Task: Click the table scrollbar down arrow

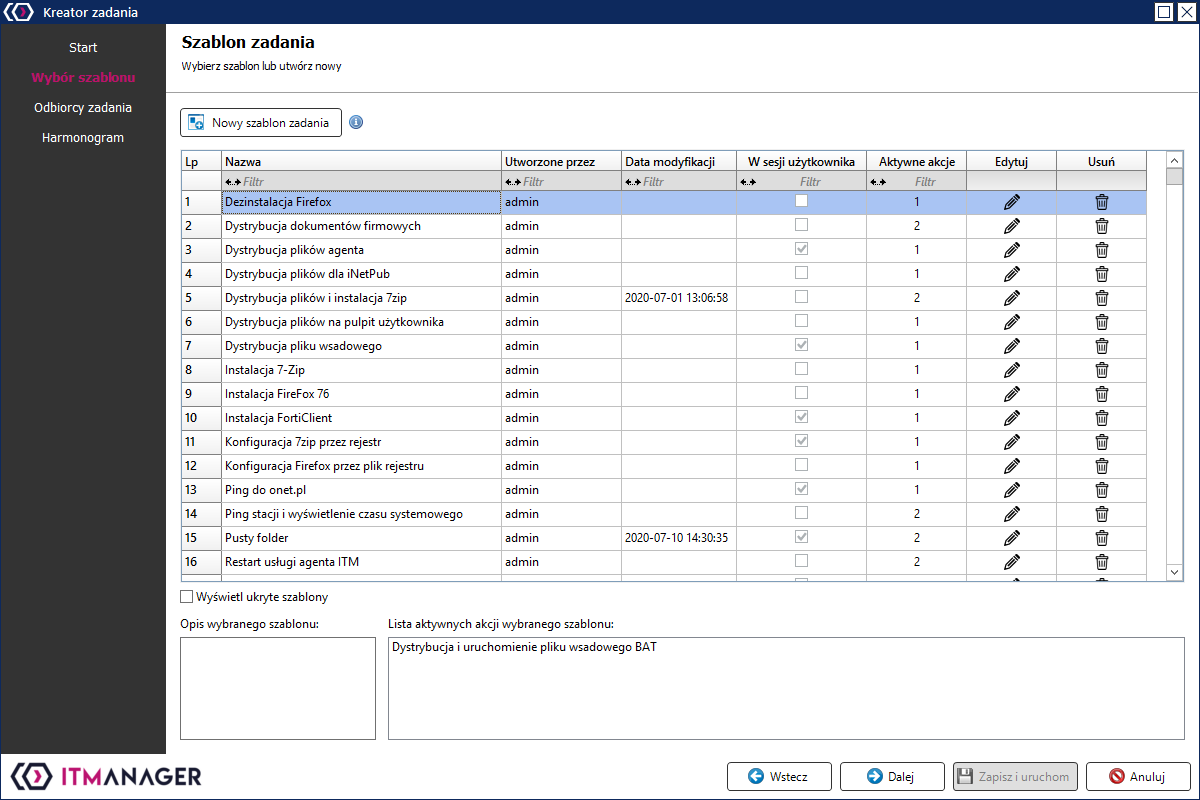Action: tap(1175, 571)
